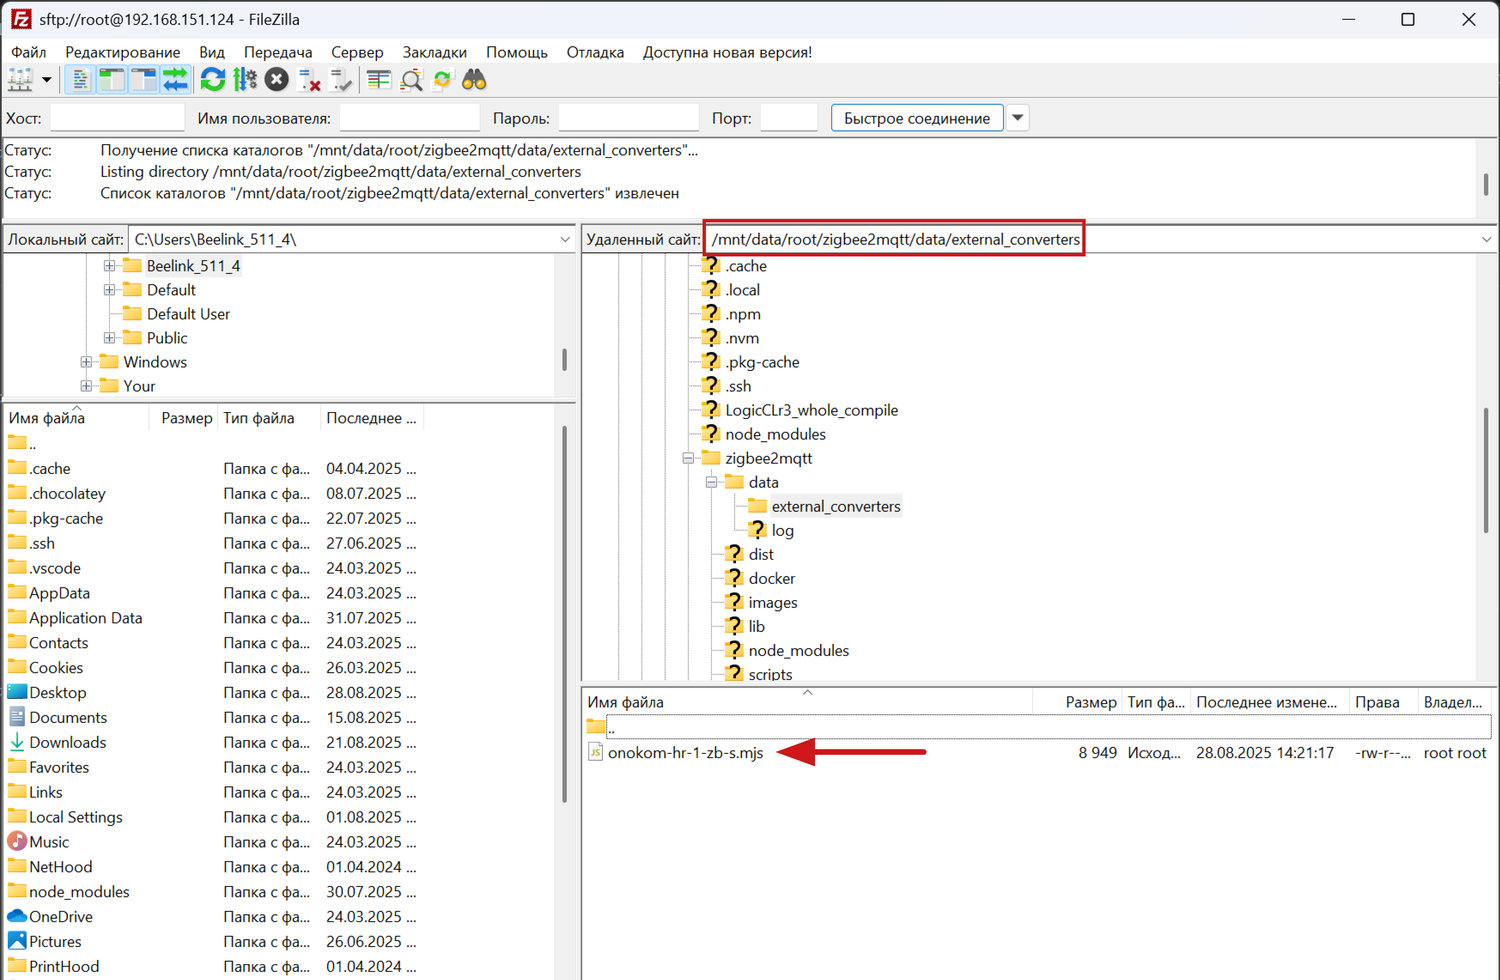1500x980 pixels.
Task: Toggle remote directory tree display
Action: 144,80
